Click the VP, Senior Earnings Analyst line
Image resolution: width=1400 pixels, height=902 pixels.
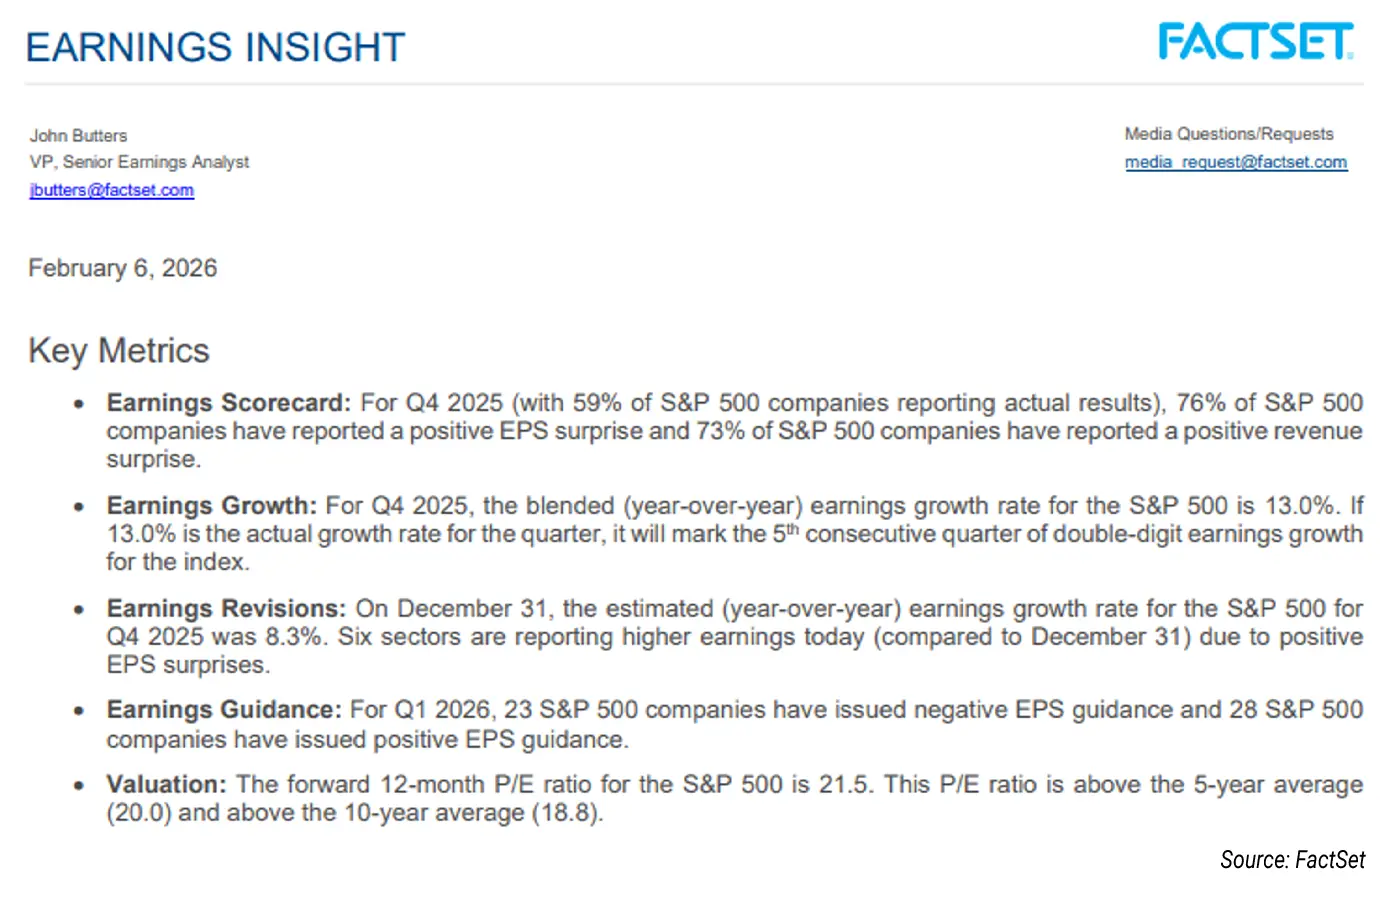(x=139, y=162)
